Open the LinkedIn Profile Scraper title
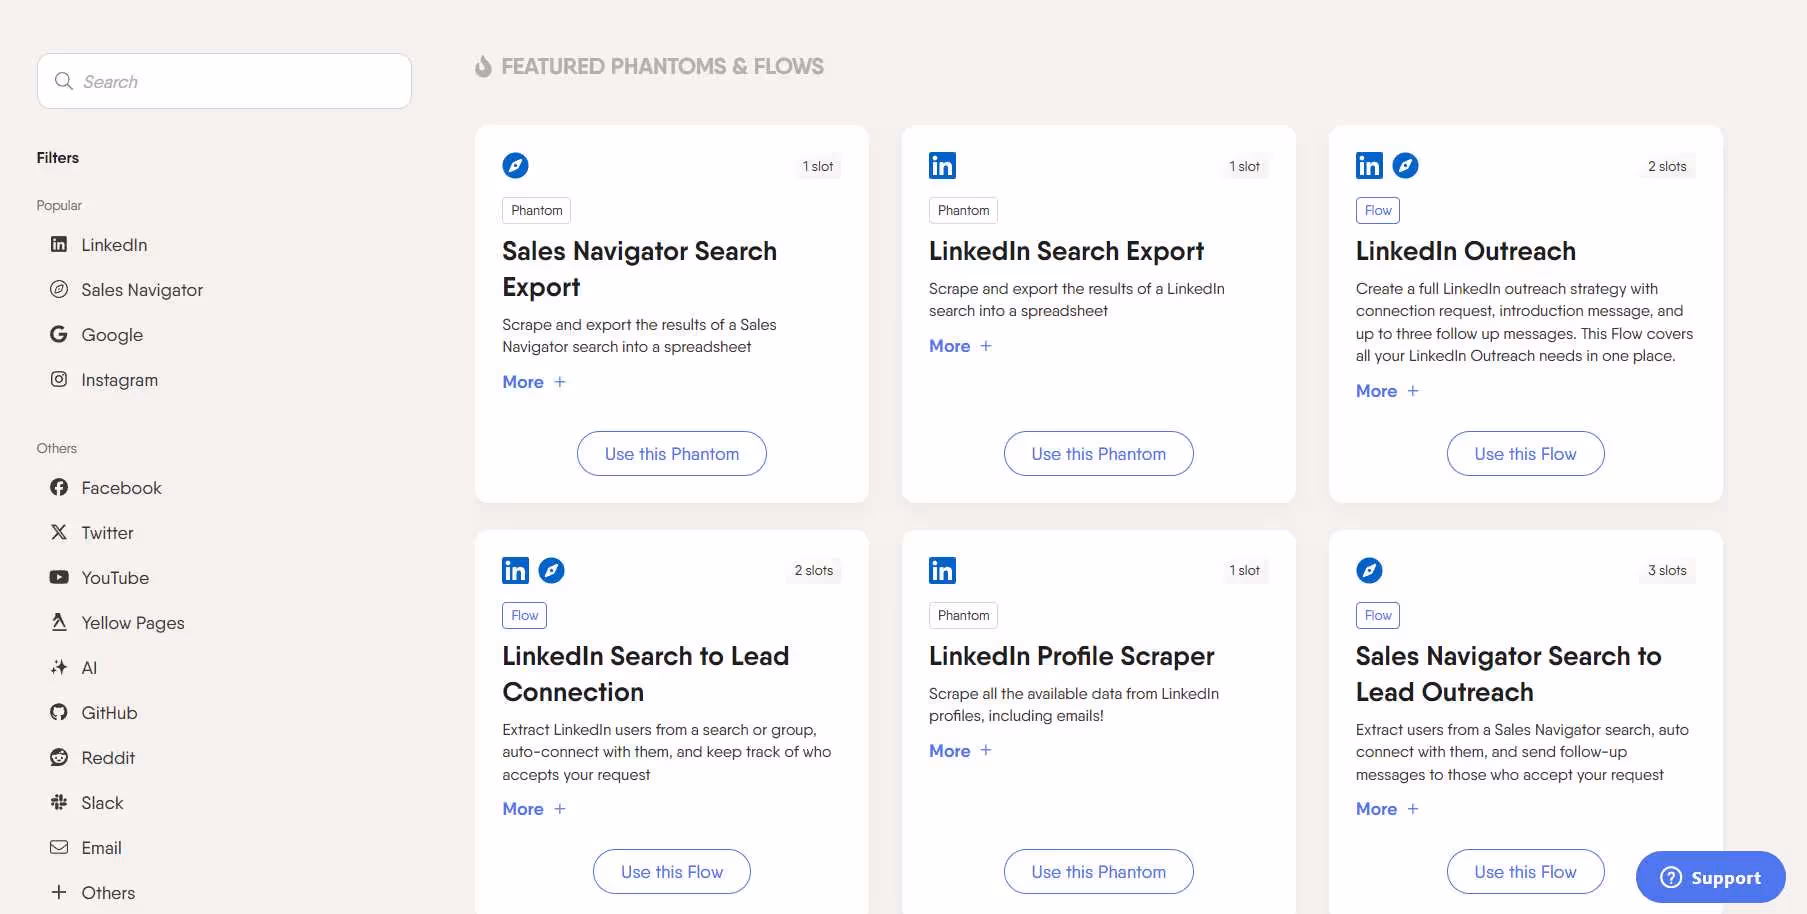Viewport: 1807px width, 914px height. tap(1071, 656)
